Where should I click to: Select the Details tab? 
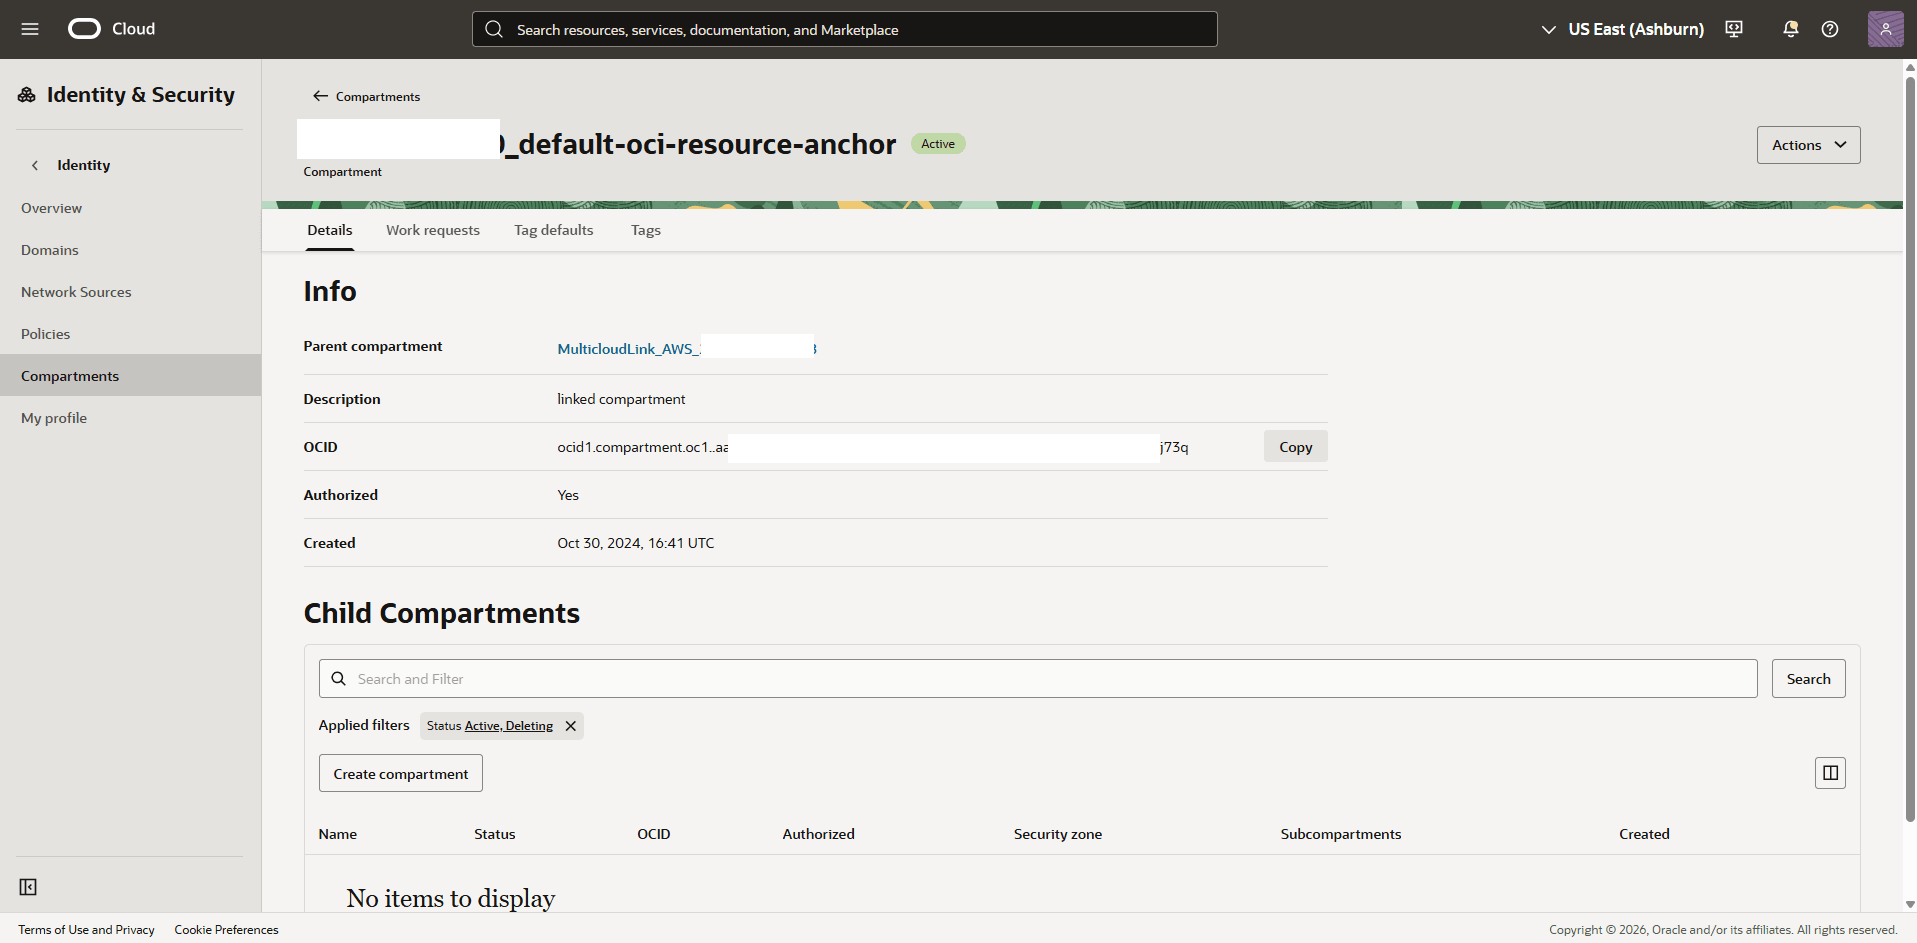330,230
